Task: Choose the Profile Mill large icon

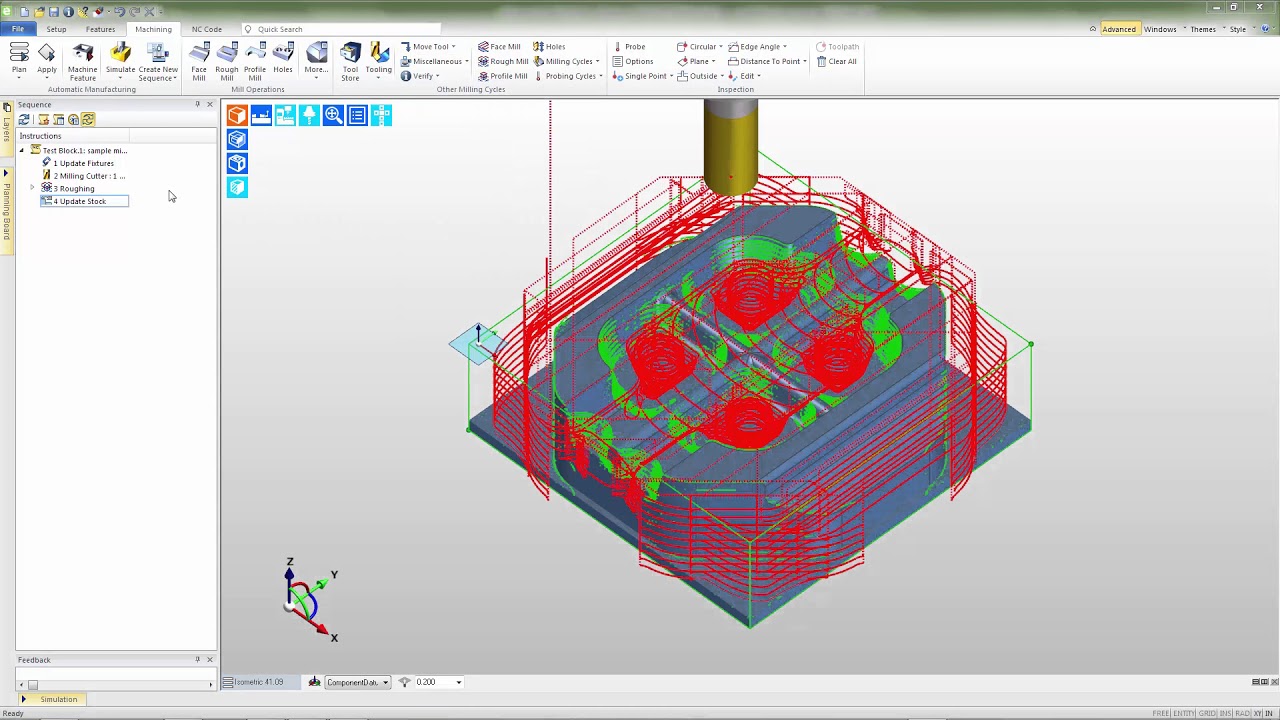Action: pos(255,60)
